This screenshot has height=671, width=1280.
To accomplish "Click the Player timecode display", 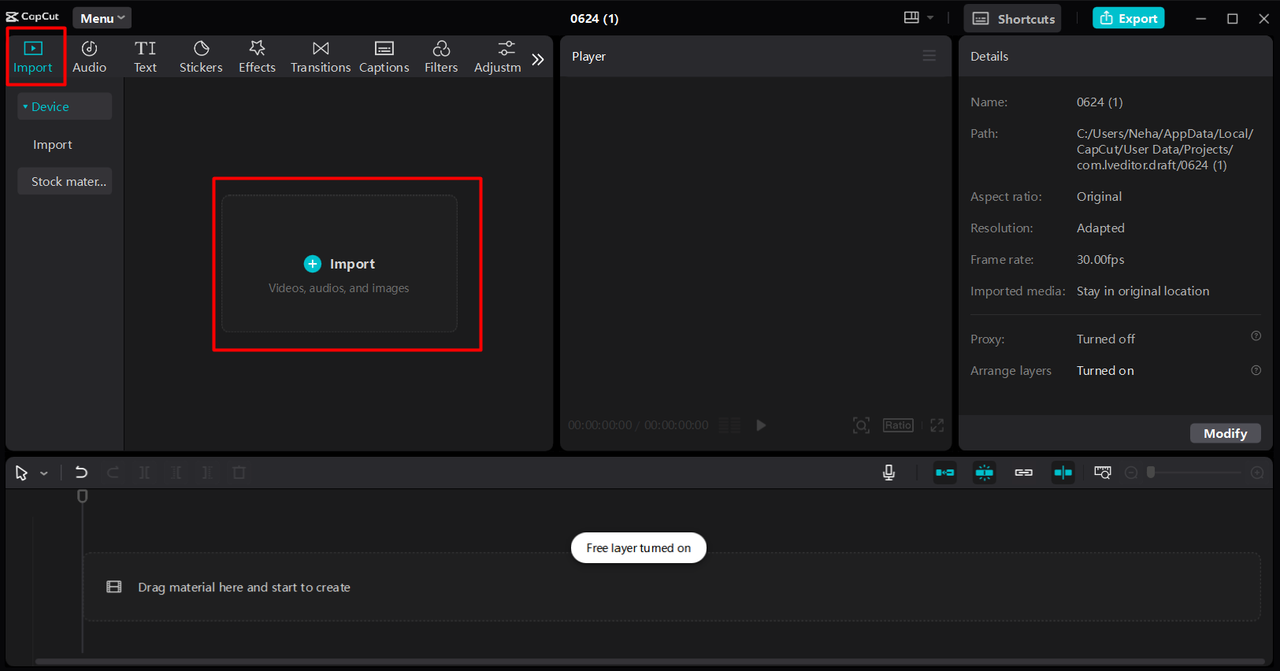I will point(638,425).
